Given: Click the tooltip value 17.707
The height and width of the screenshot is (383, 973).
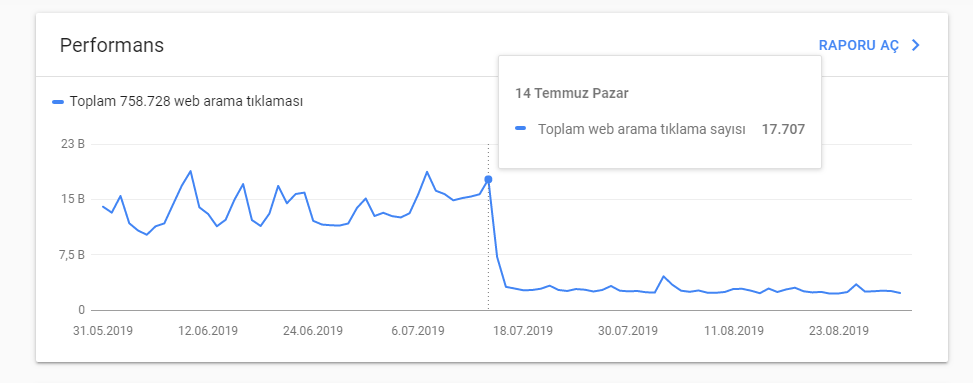Looking at the screenshot, I should [783, 129].
